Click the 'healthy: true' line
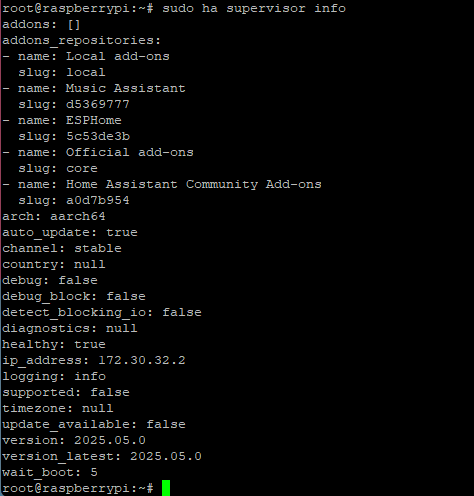The height and width of the screenshot is (496, 474). (x=54, y=344)
